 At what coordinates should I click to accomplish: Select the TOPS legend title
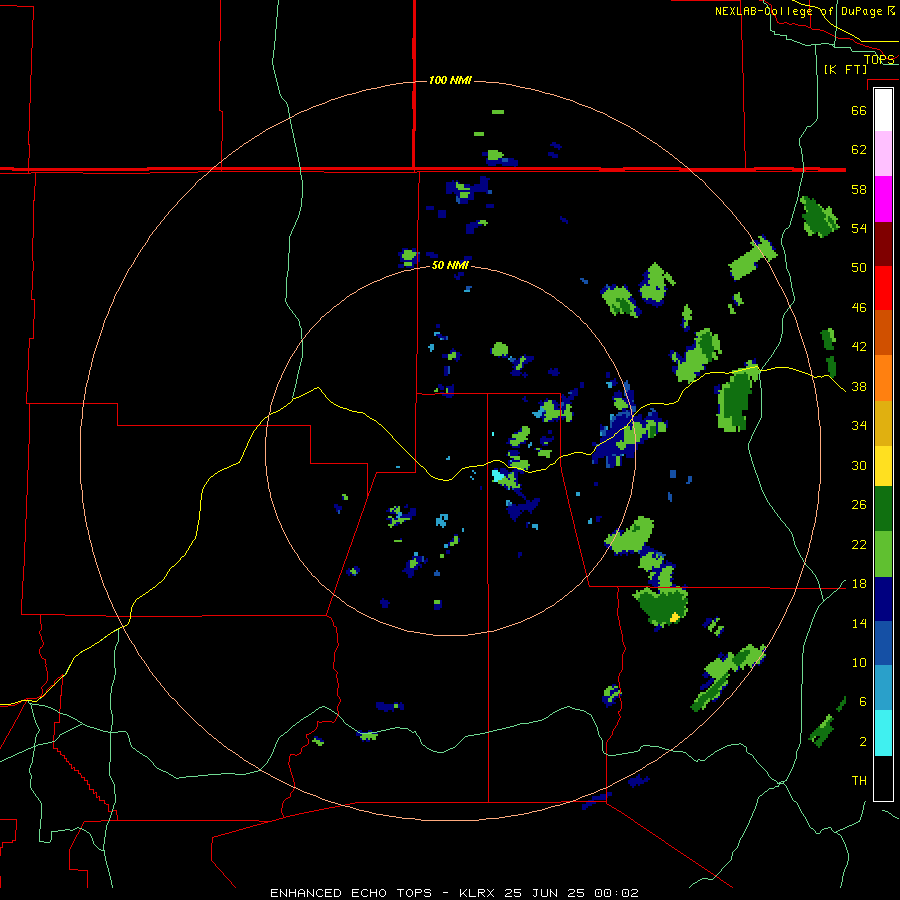[879, 59]
